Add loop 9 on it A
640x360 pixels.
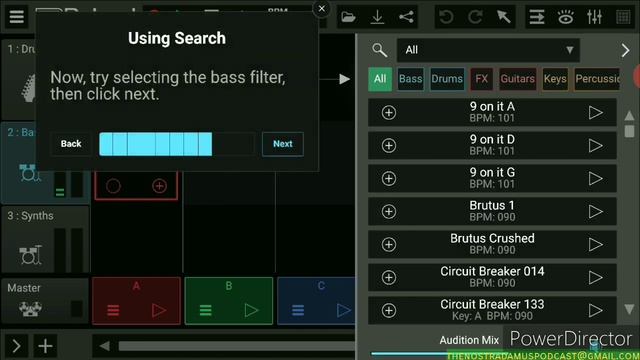[389, 113]
